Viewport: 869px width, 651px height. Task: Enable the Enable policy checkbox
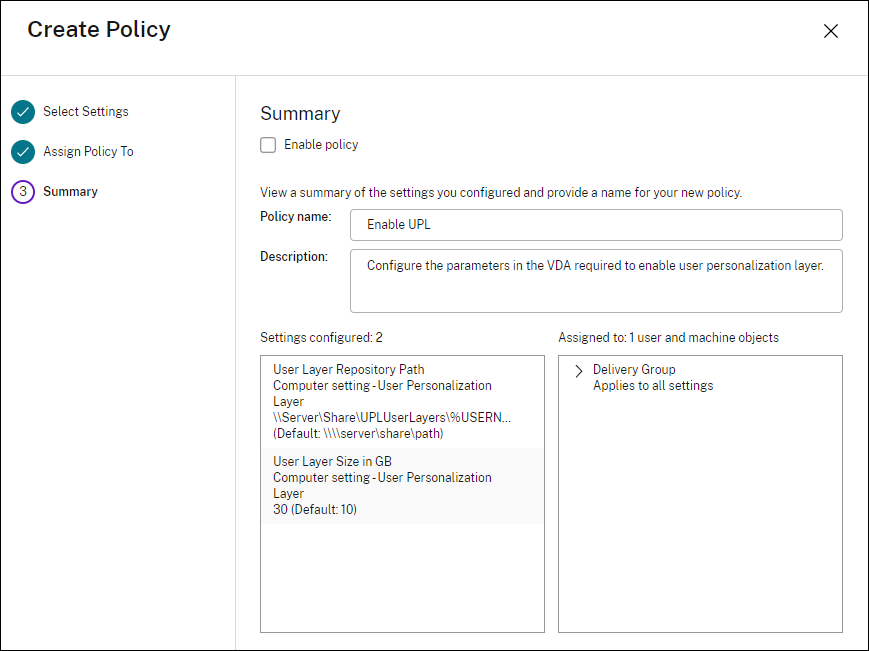point(268,144)
